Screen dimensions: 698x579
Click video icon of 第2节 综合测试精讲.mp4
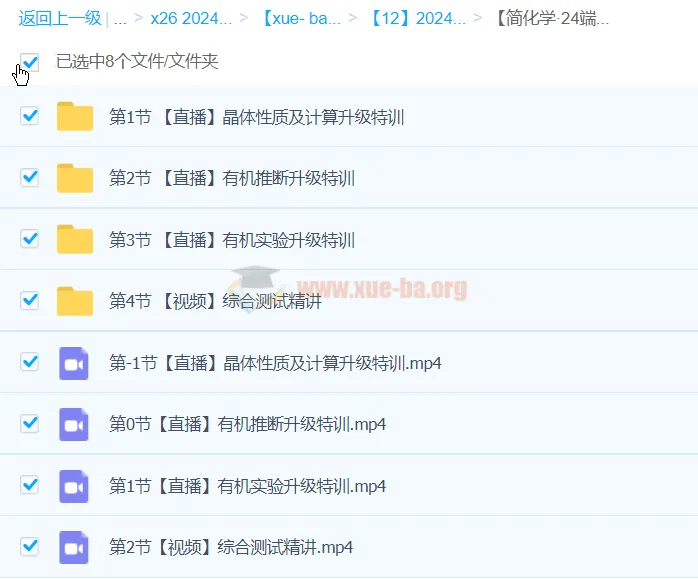click(x=75, y=547)
